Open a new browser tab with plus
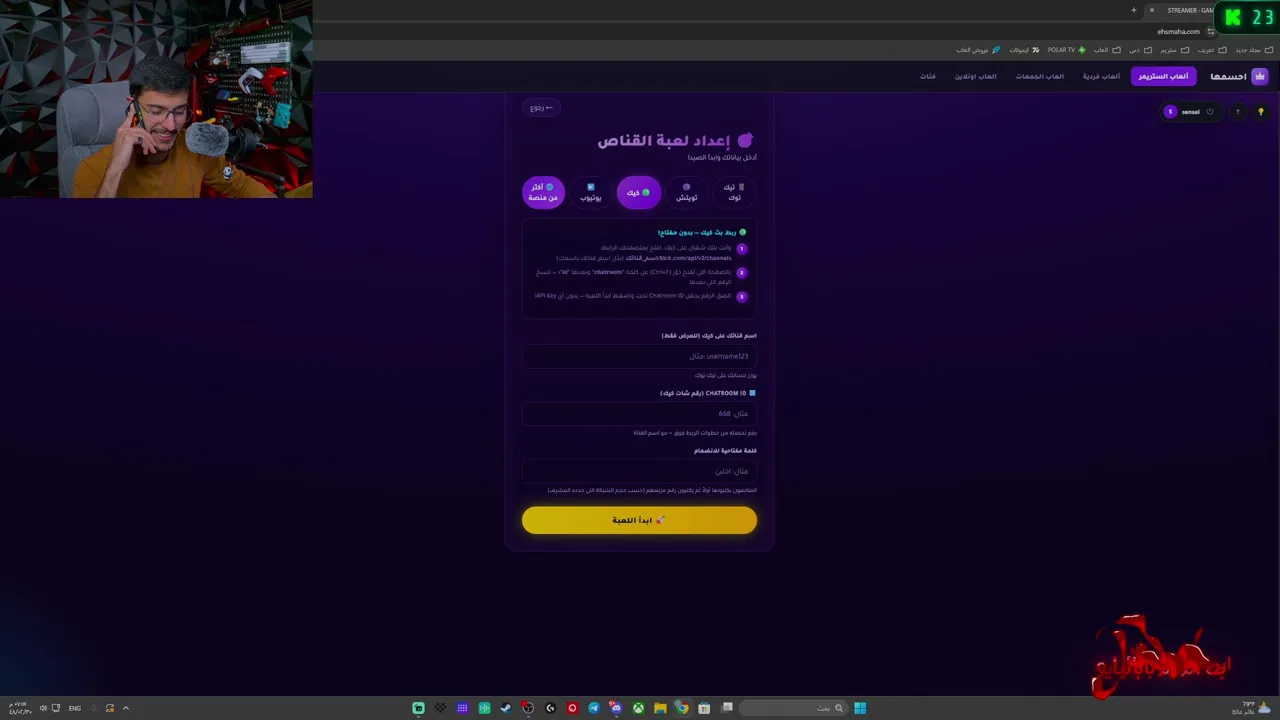Screen dimensions: 1280x720 [1133, 10]
